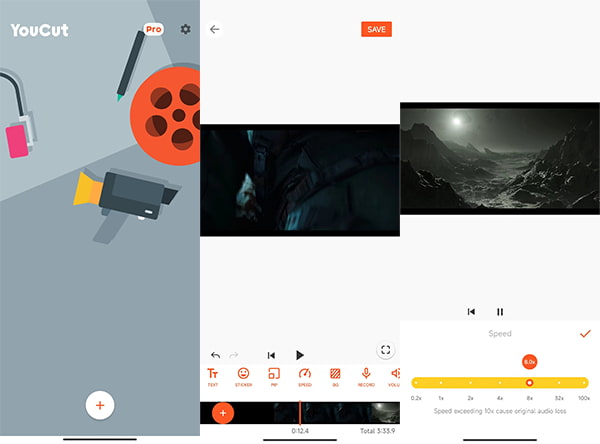
Task: Click the 100x label under slider
Action: (584, 398)
